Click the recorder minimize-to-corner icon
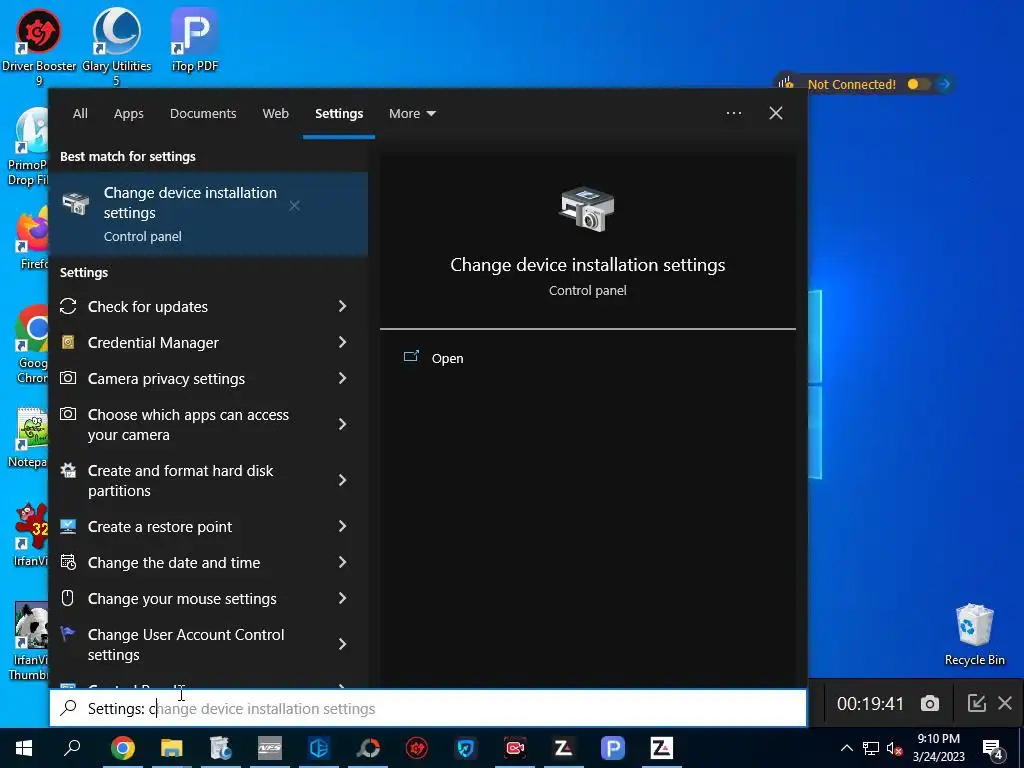This screenshot has width=1024, height=768. 976,703
